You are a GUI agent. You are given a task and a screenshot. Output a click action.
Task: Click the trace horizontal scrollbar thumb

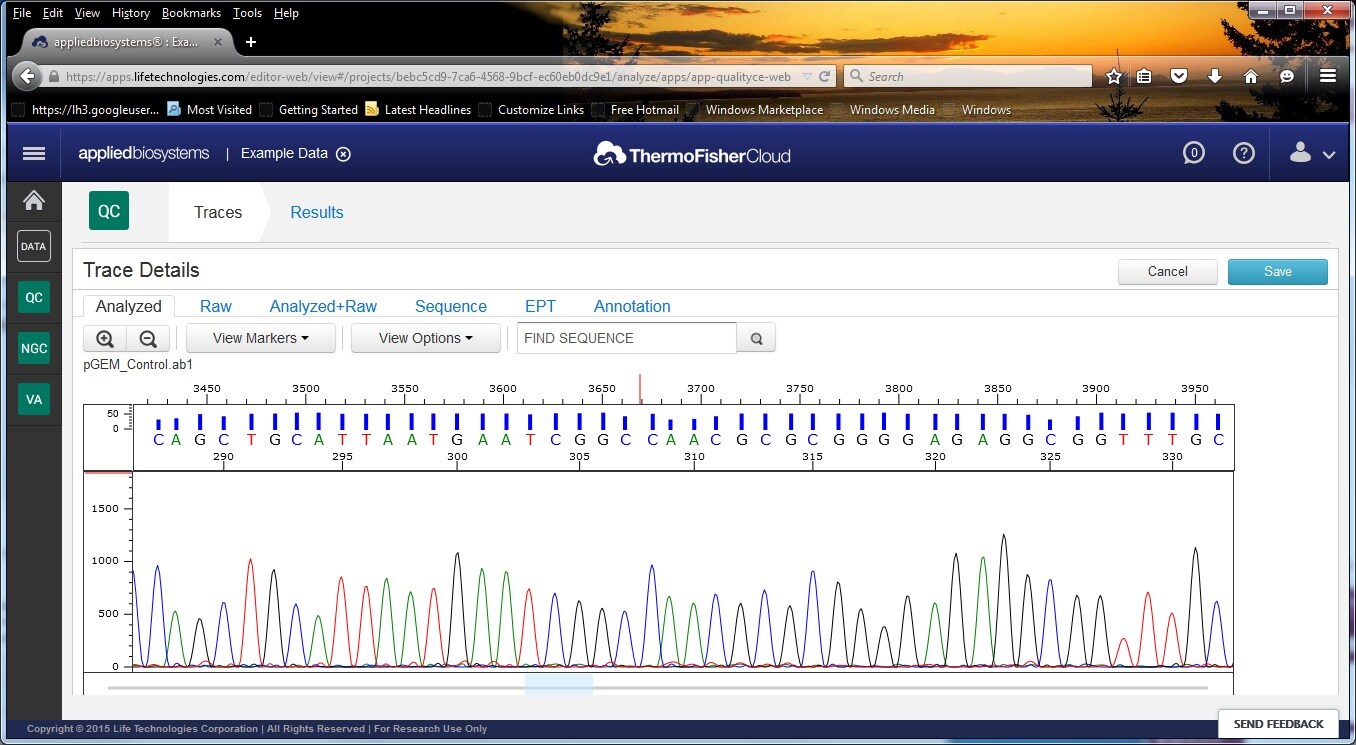click(559, 686)
